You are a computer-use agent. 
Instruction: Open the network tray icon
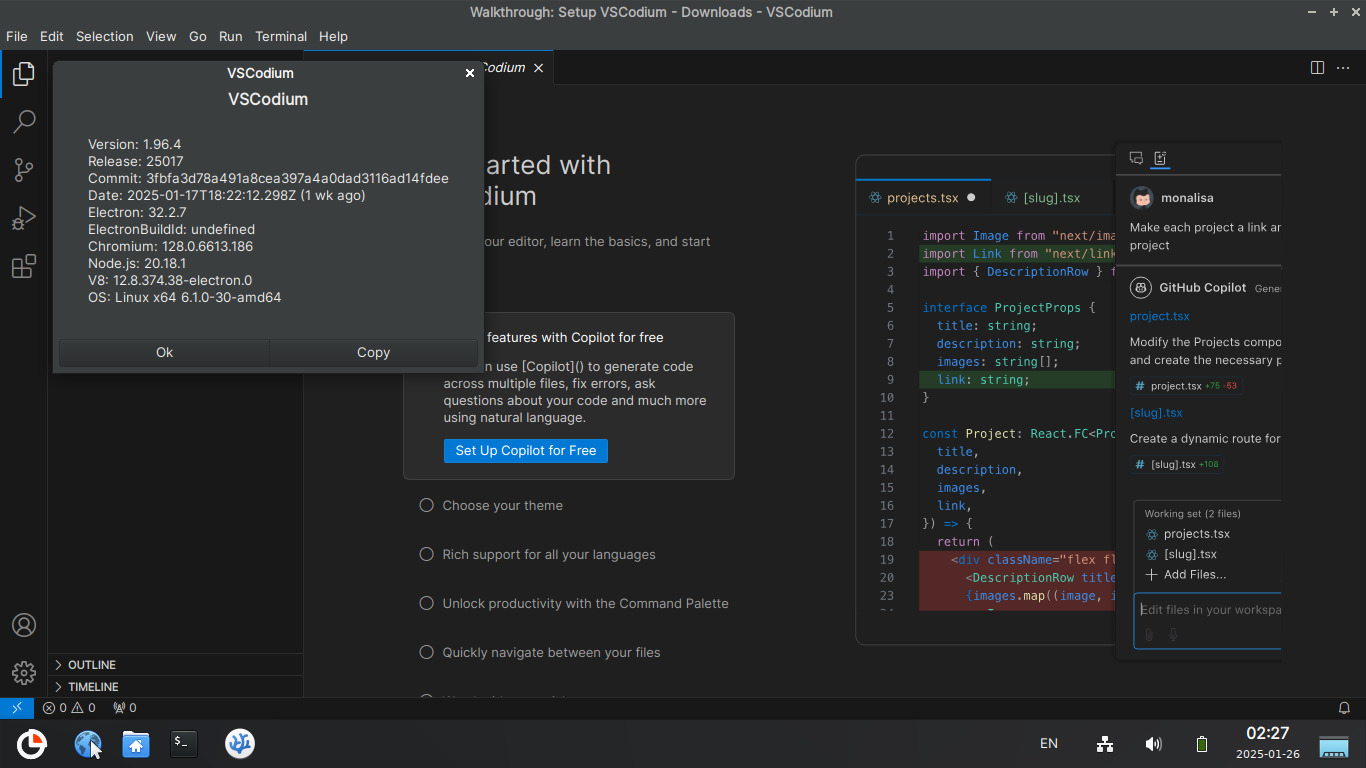click(1105, 744)
